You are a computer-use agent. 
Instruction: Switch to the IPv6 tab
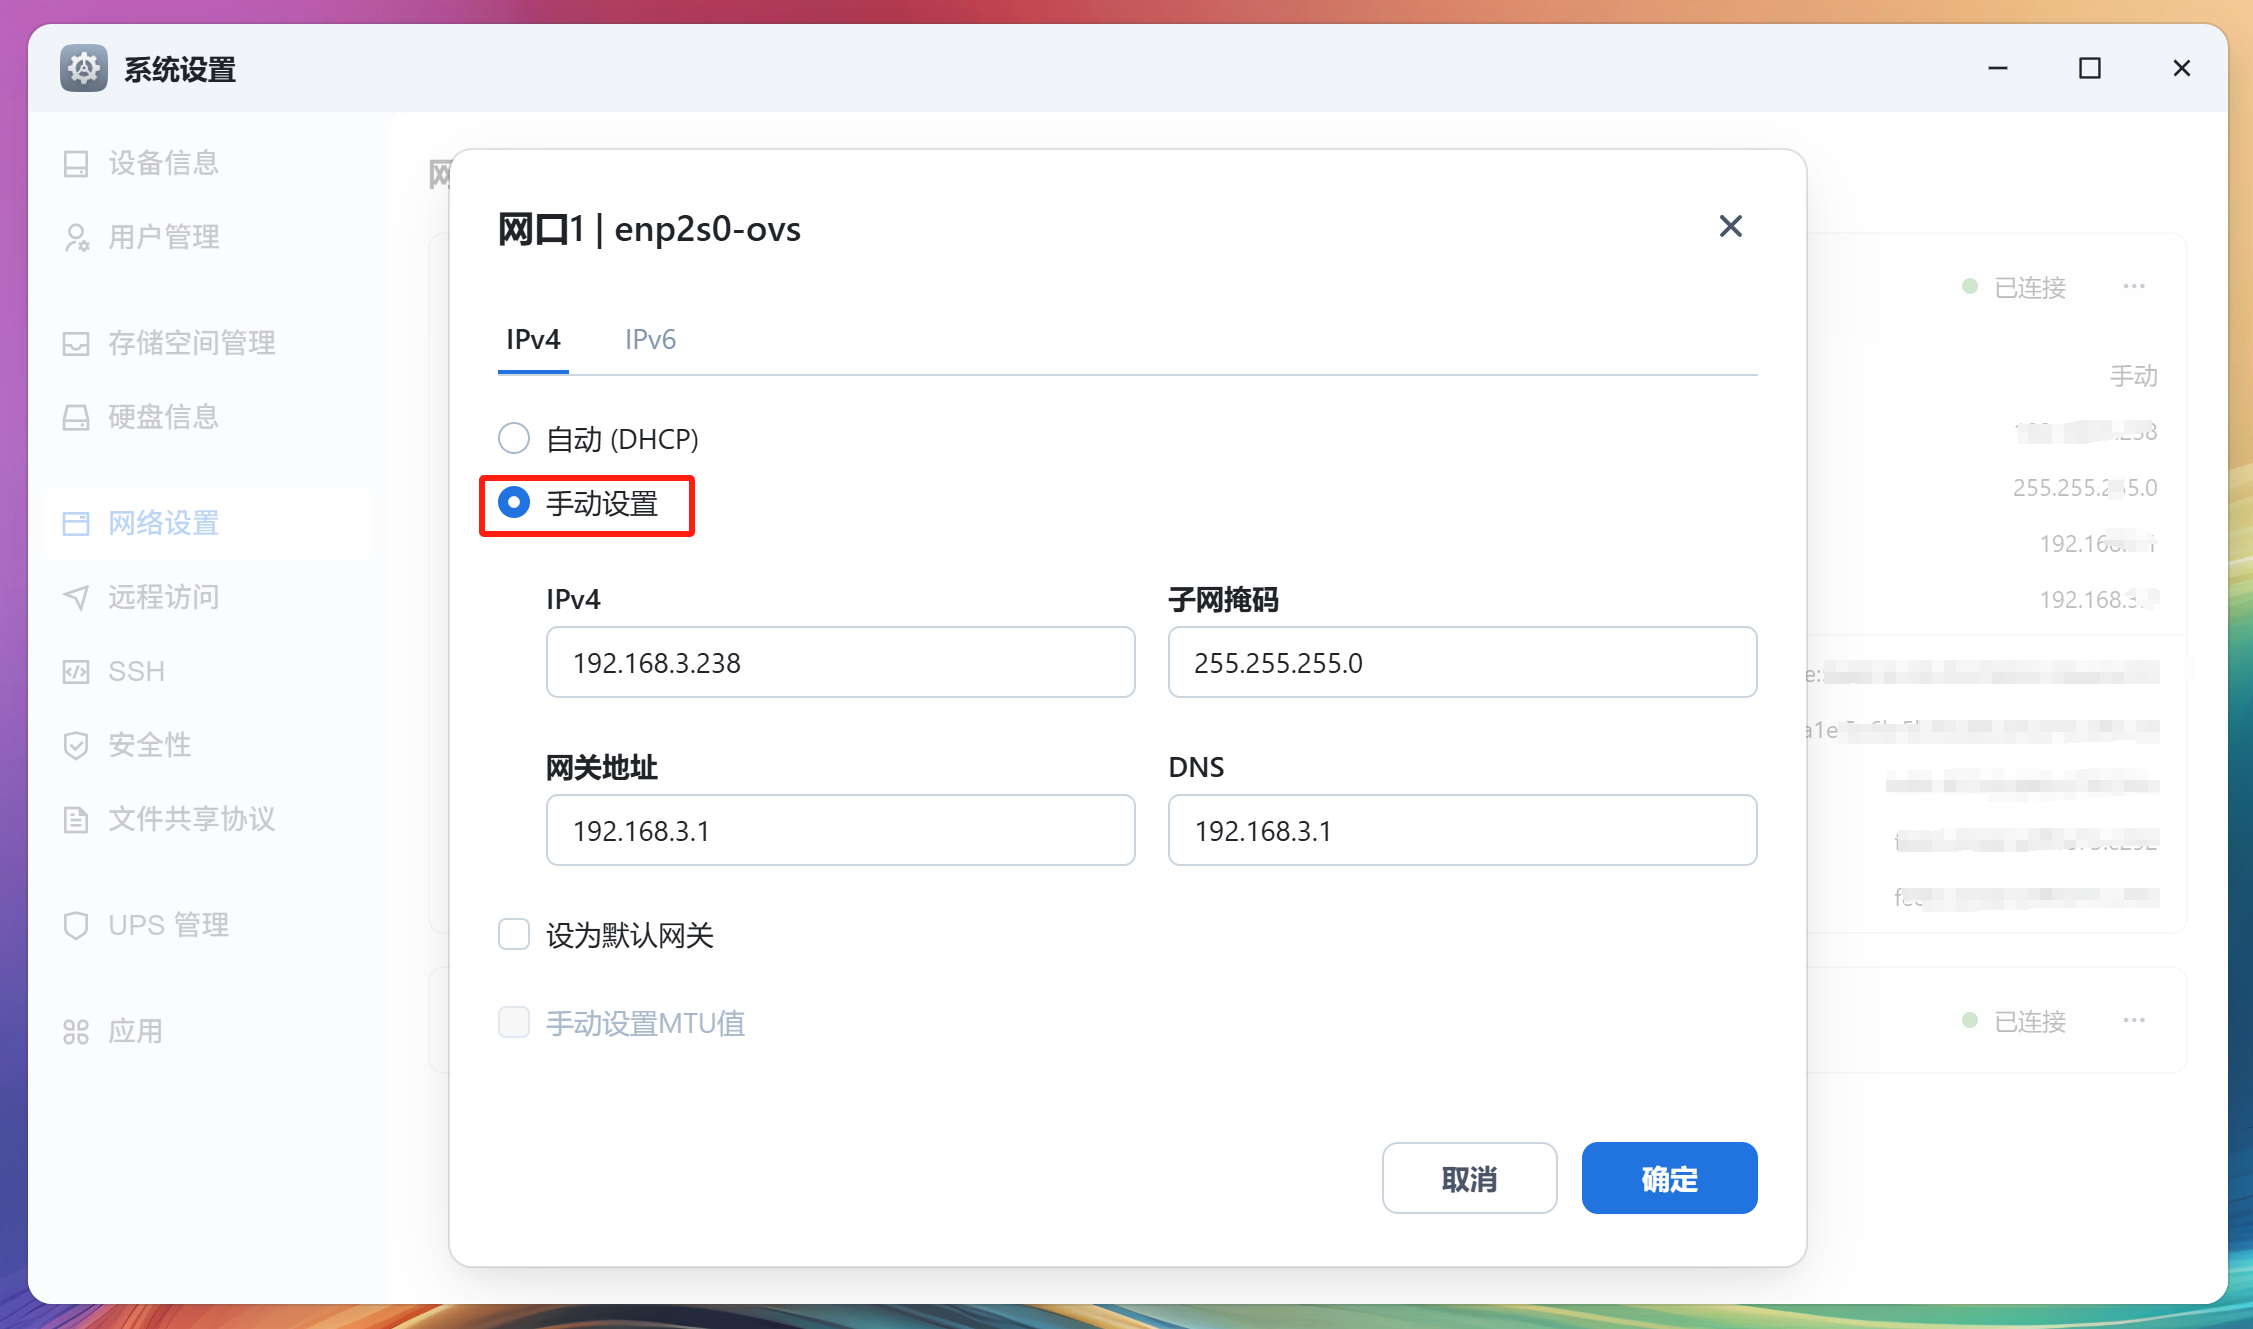650,340
